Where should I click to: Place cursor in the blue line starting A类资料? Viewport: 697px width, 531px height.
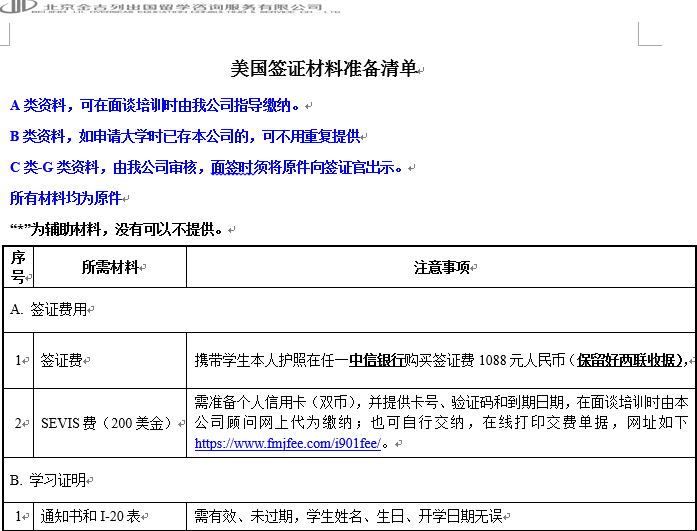tap(155, 105)
